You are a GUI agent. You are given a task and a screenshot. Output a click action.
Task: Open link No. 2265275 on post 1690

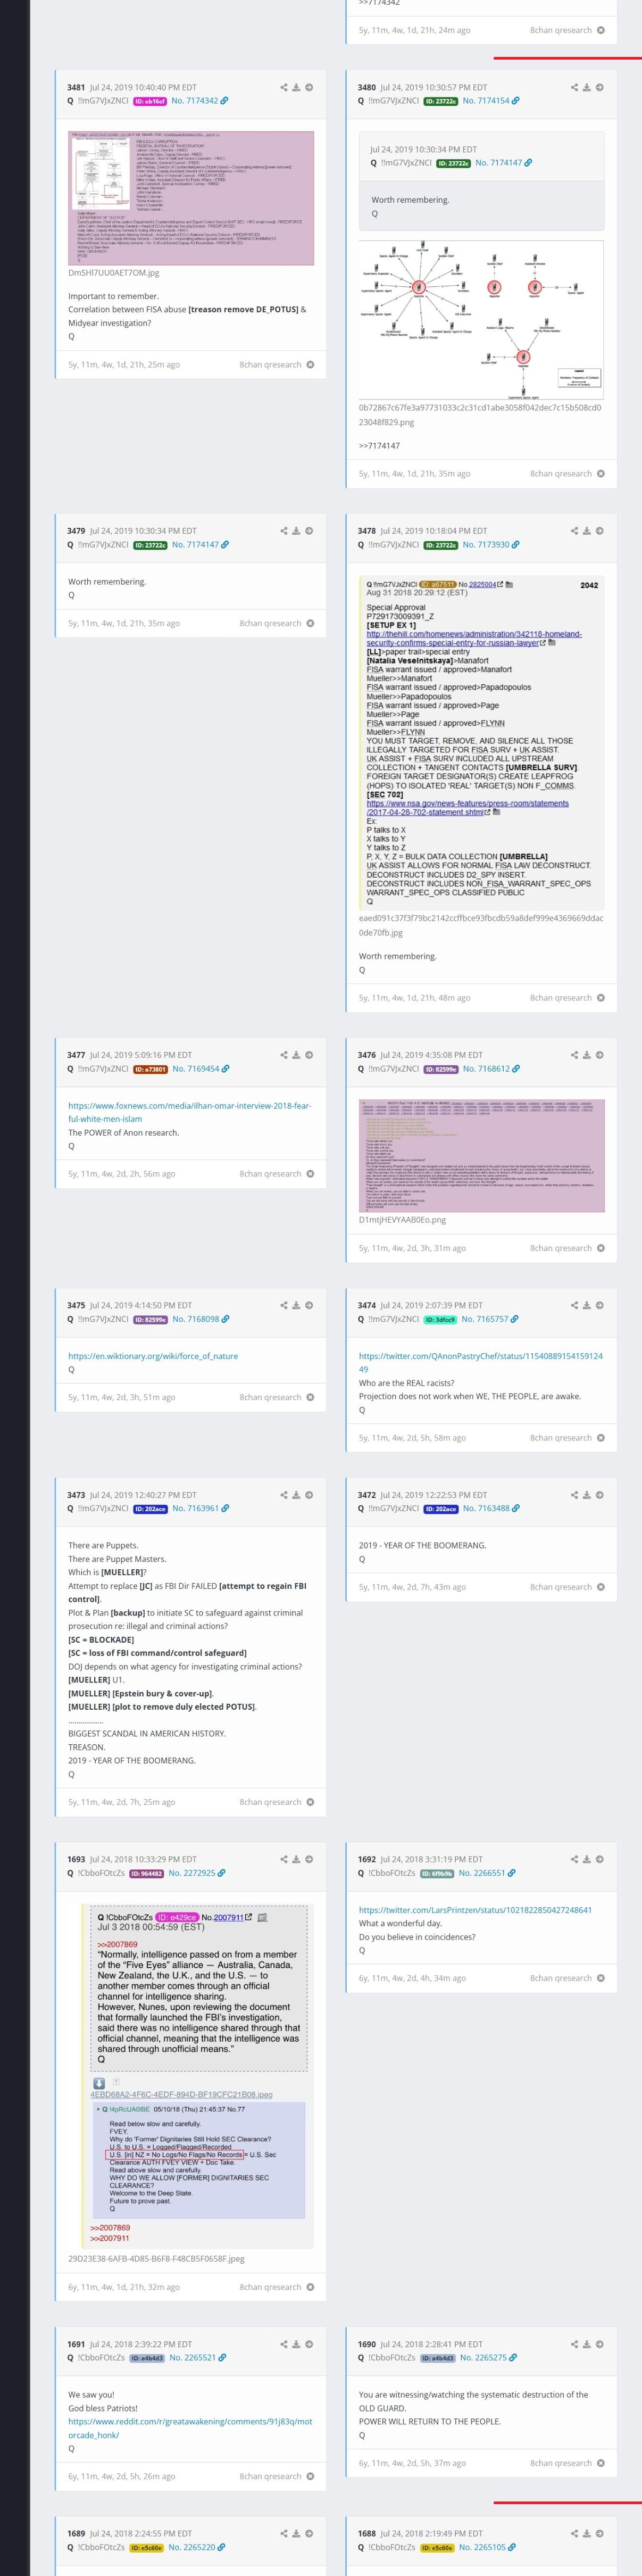coord(488,2358)
